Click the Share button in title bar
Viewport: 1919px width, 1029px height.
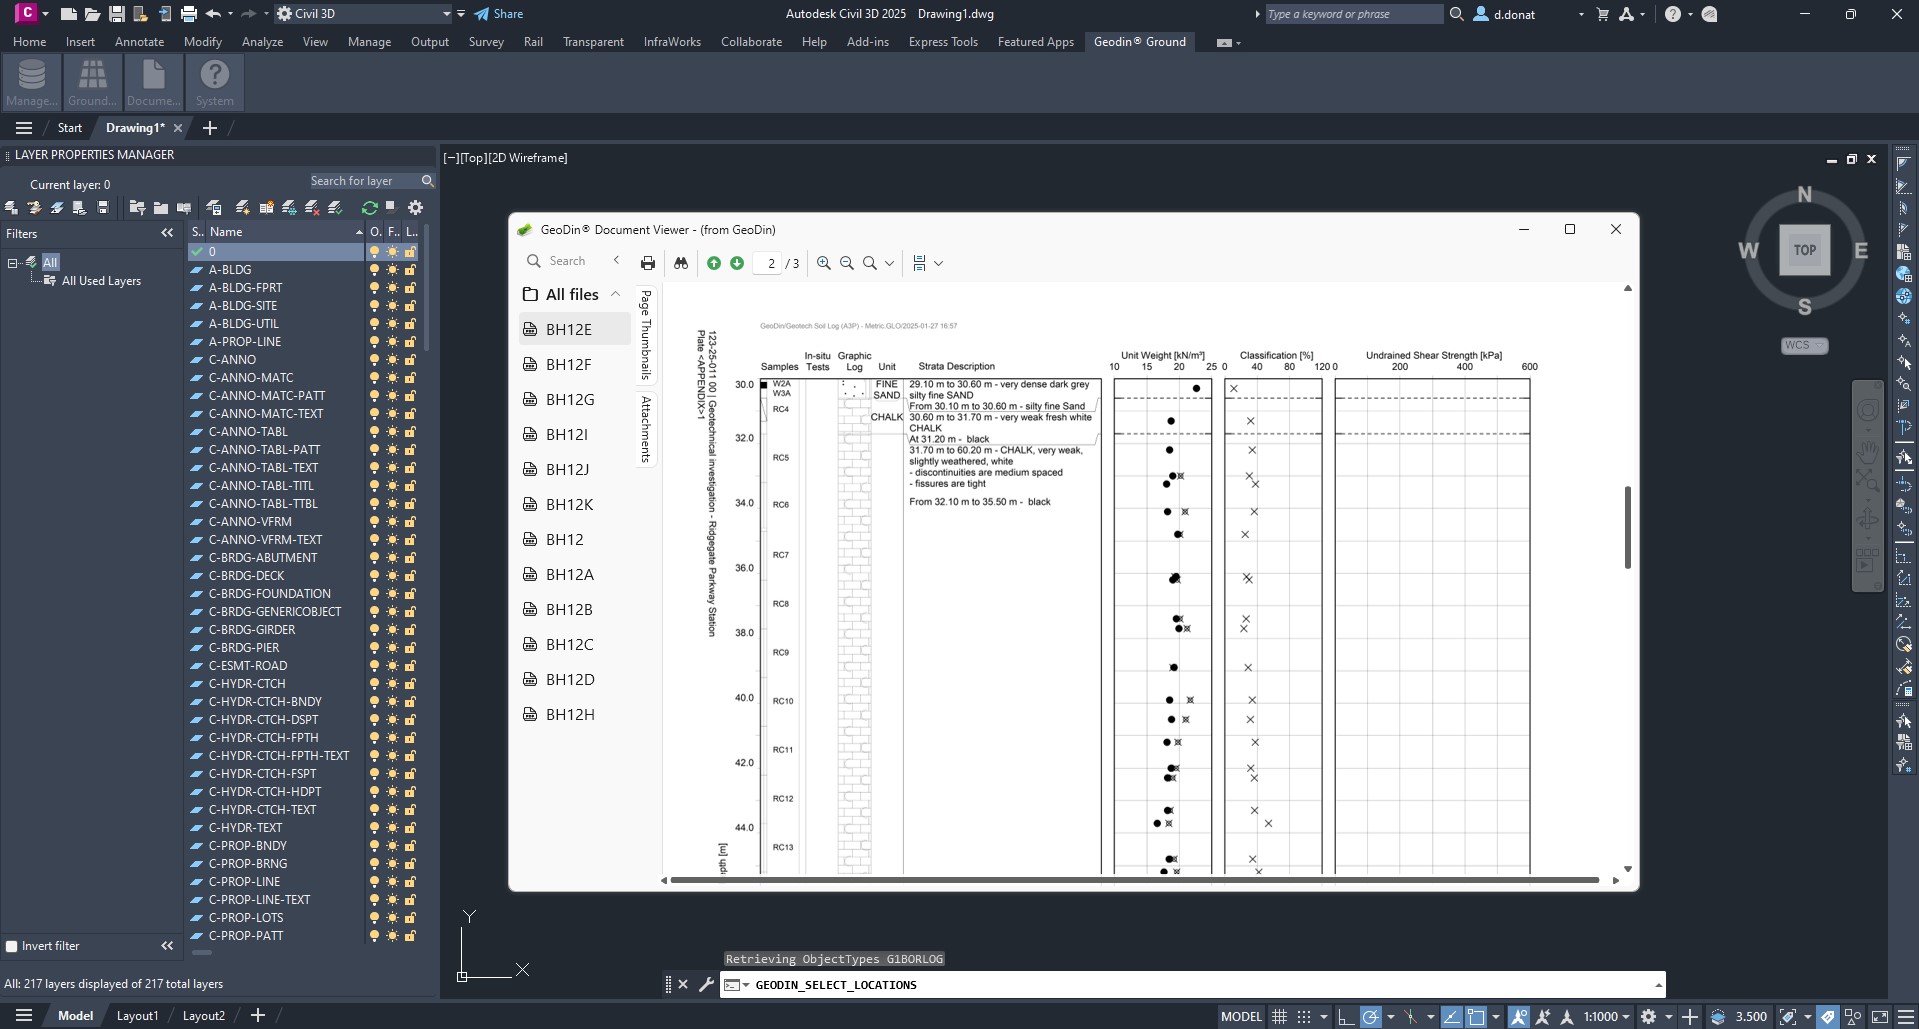point(499,14)
